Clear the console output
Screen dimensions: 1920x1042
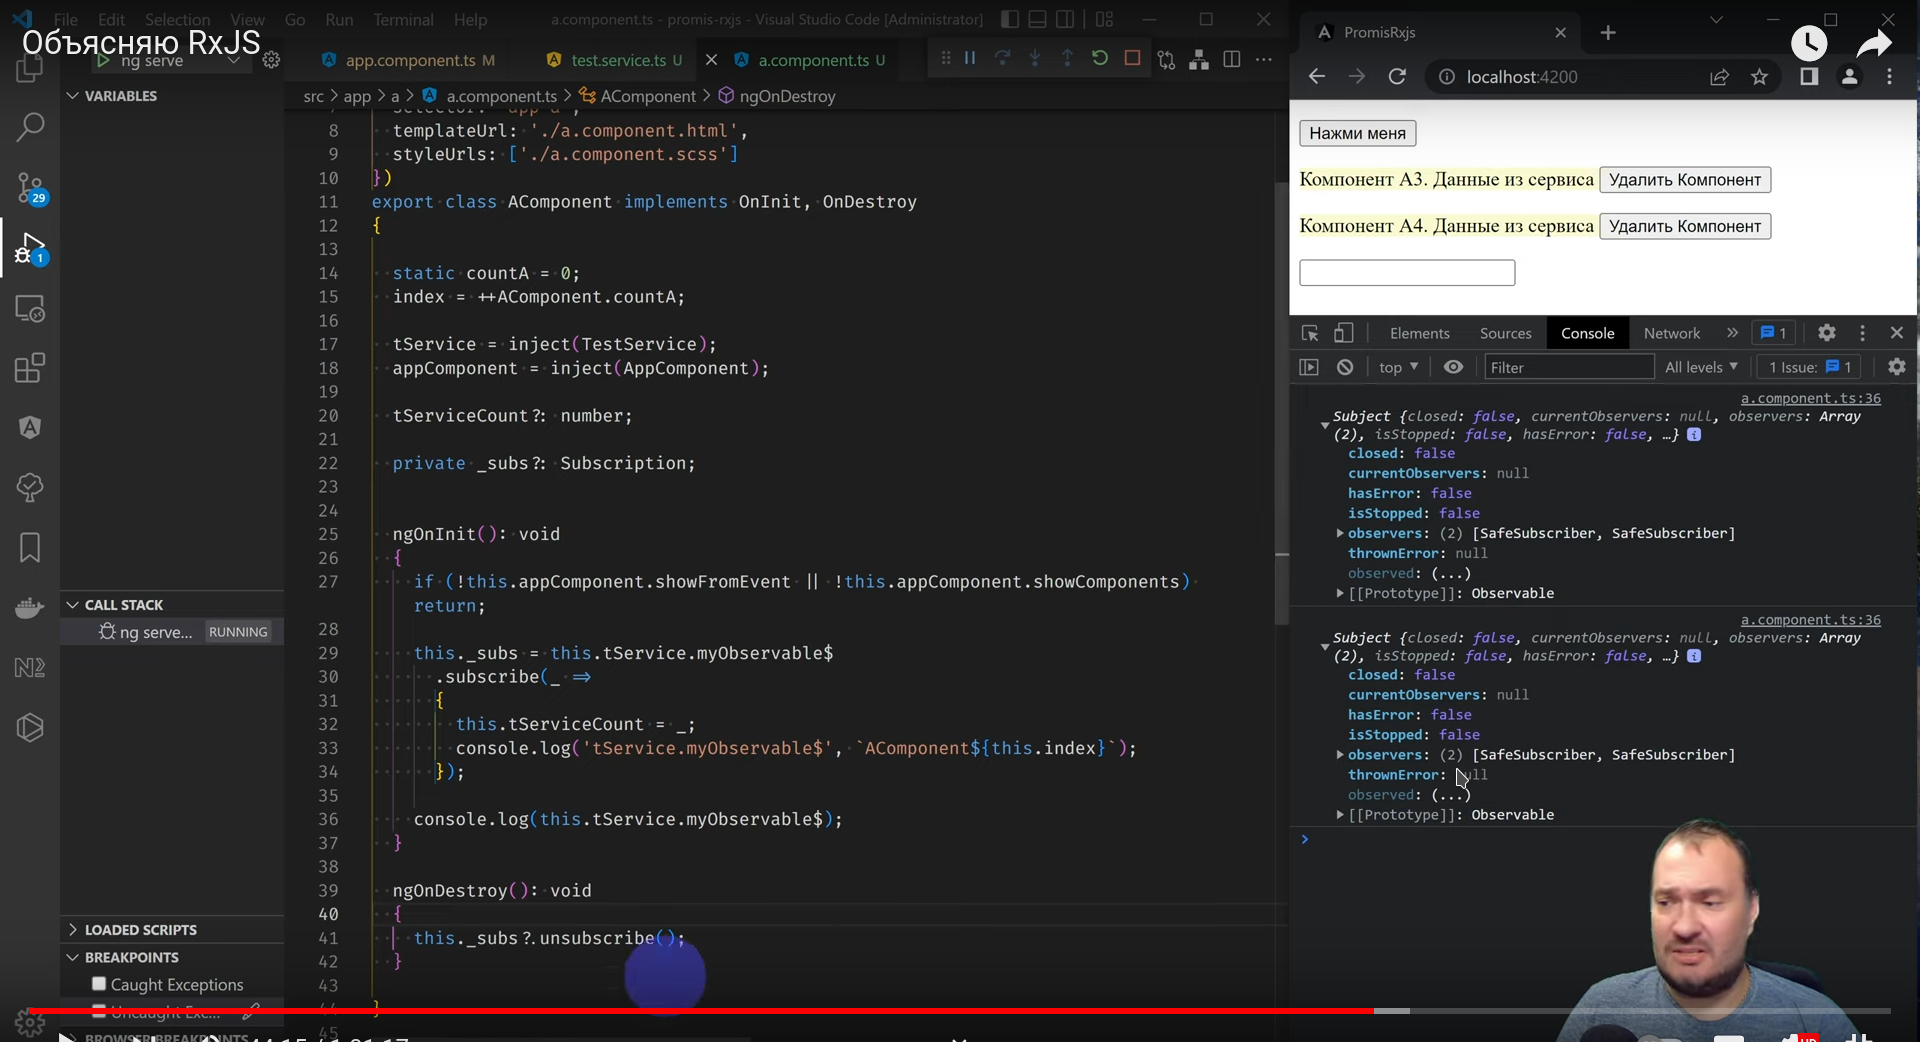[x=1345, y=367]
